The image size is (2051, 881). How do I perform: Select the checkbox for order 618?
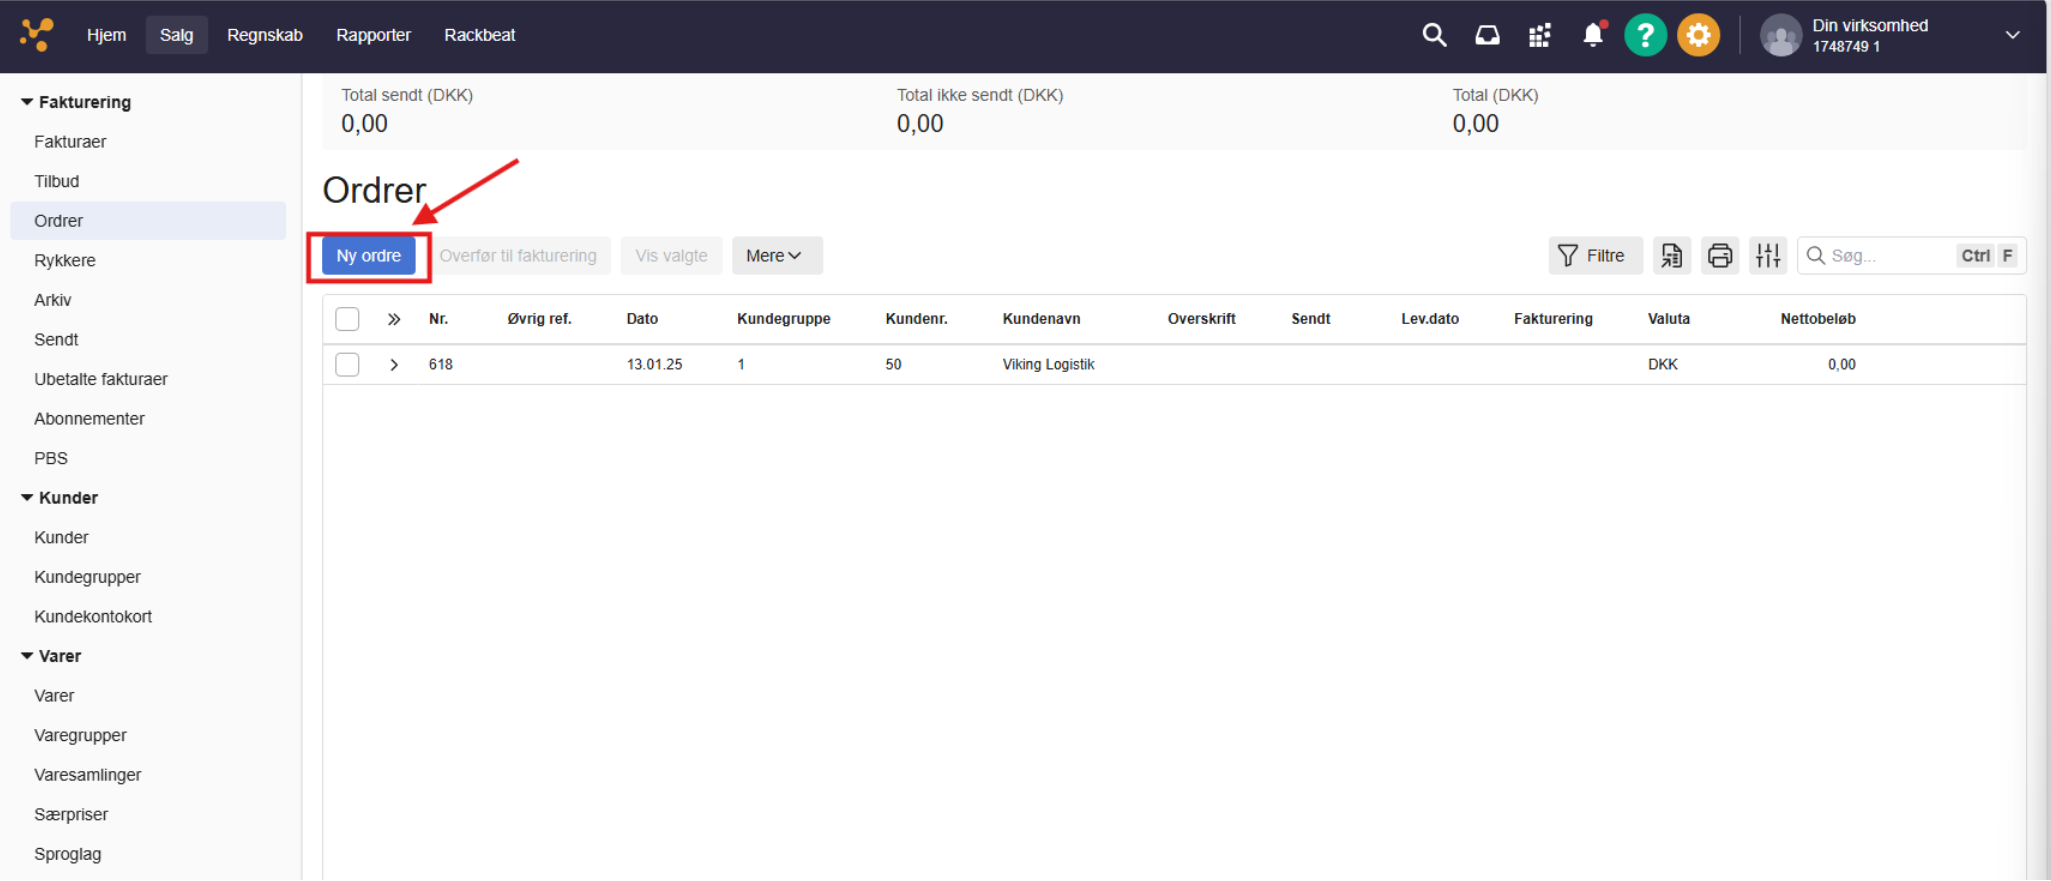pyautogui.click(x=347, y=365)
